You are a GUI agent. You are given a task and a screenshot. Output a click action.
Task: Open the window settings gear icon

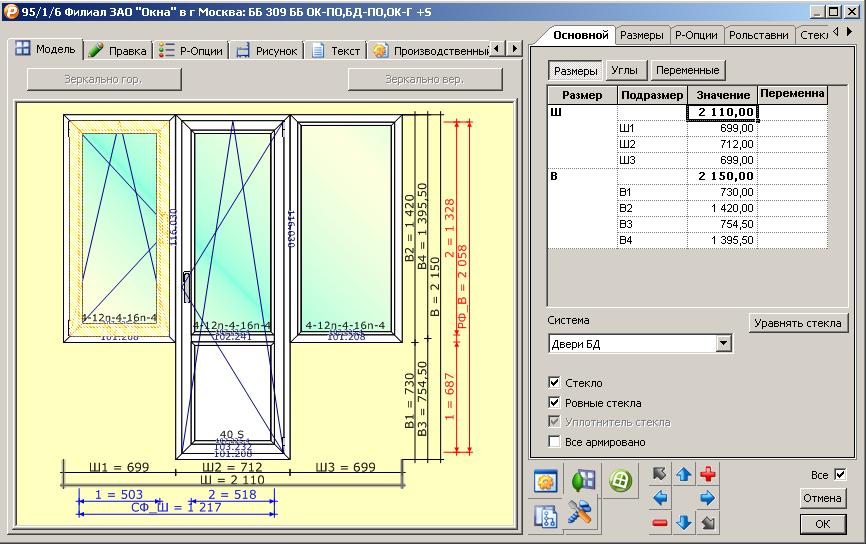click(x=546, y=482)
